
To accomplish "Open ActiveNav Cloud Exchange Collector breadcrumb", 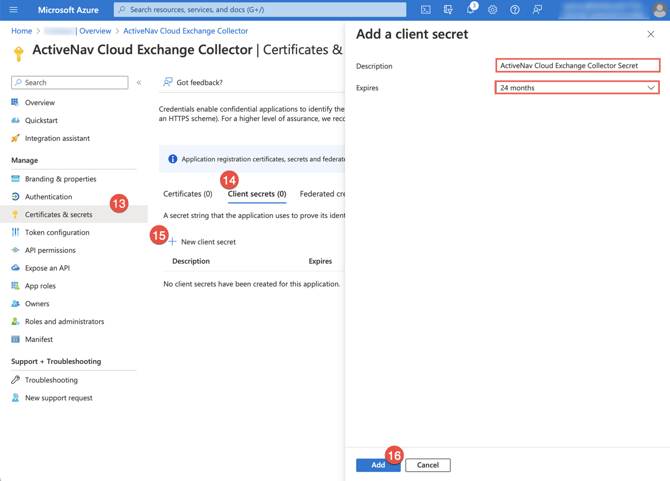I will click(185, 31).
